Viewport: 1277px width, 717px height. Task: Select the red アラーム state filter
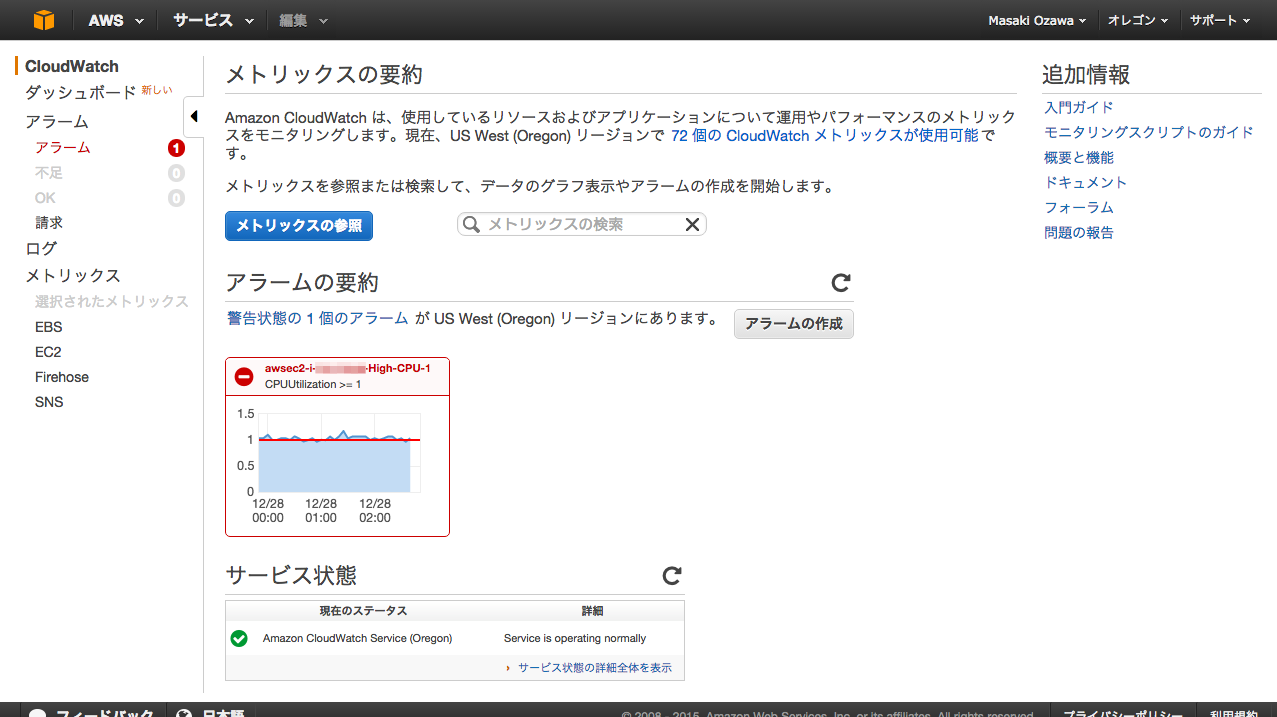coord(63,148)
